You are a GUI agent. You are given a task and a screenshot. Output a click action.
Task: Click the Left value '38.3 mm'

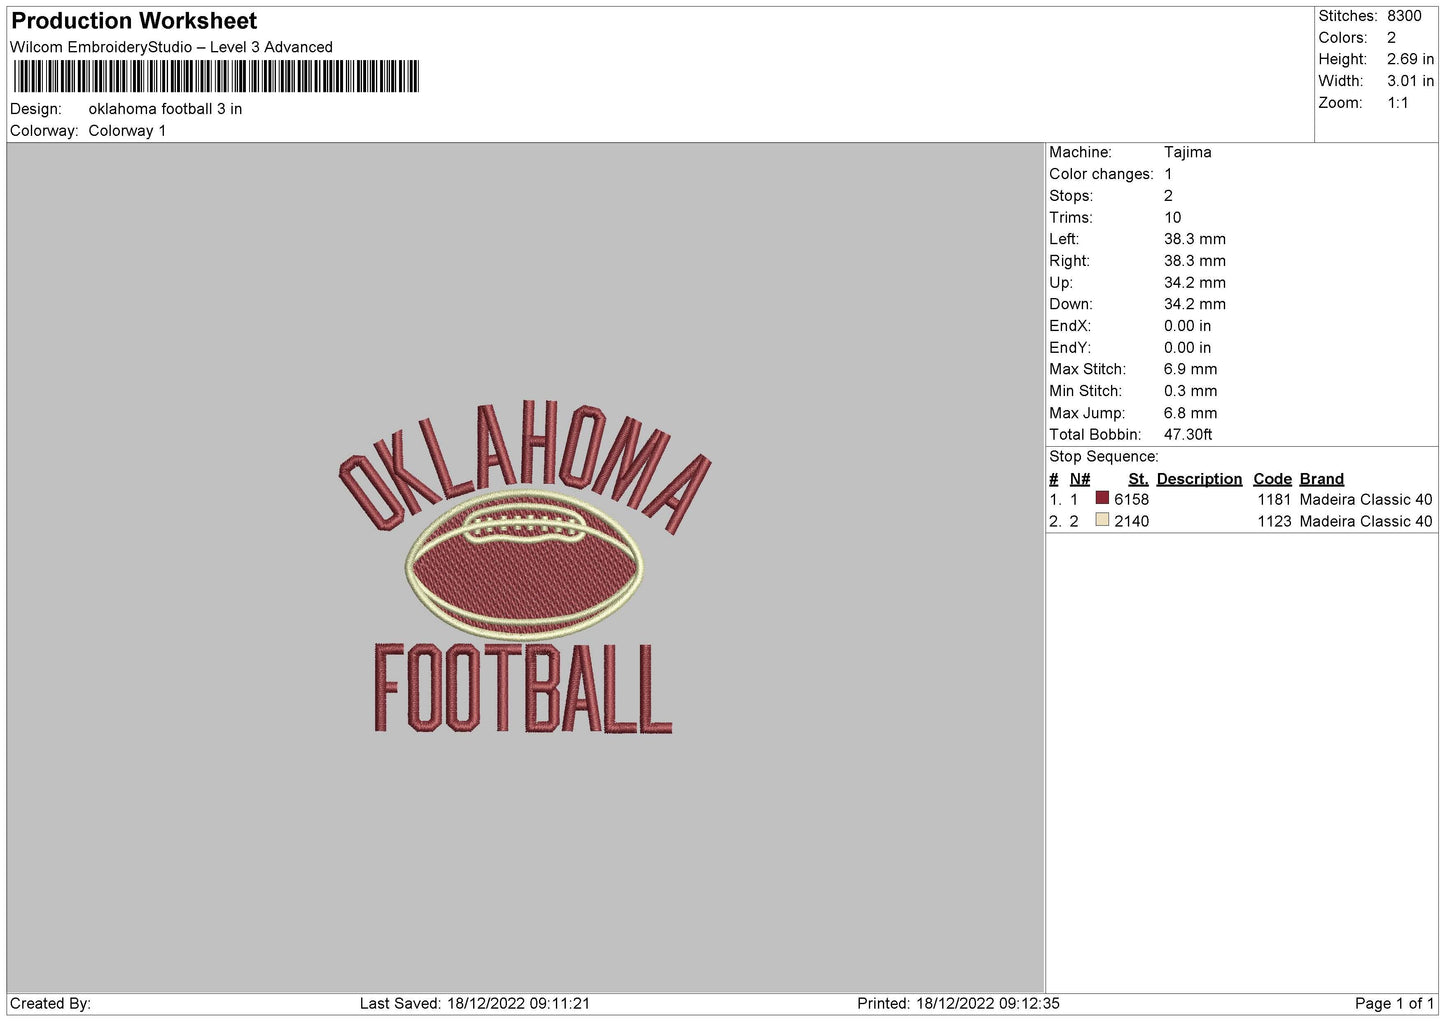point(1194,239)
